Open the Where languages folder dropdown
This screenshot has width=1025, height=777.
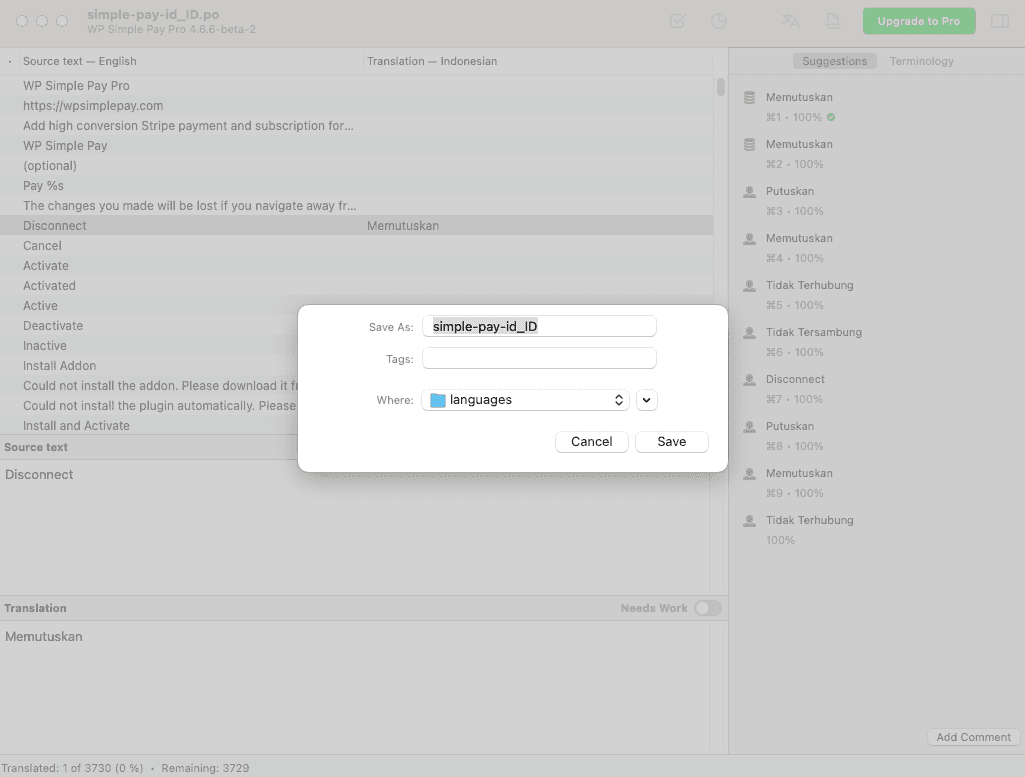(526, 400)
